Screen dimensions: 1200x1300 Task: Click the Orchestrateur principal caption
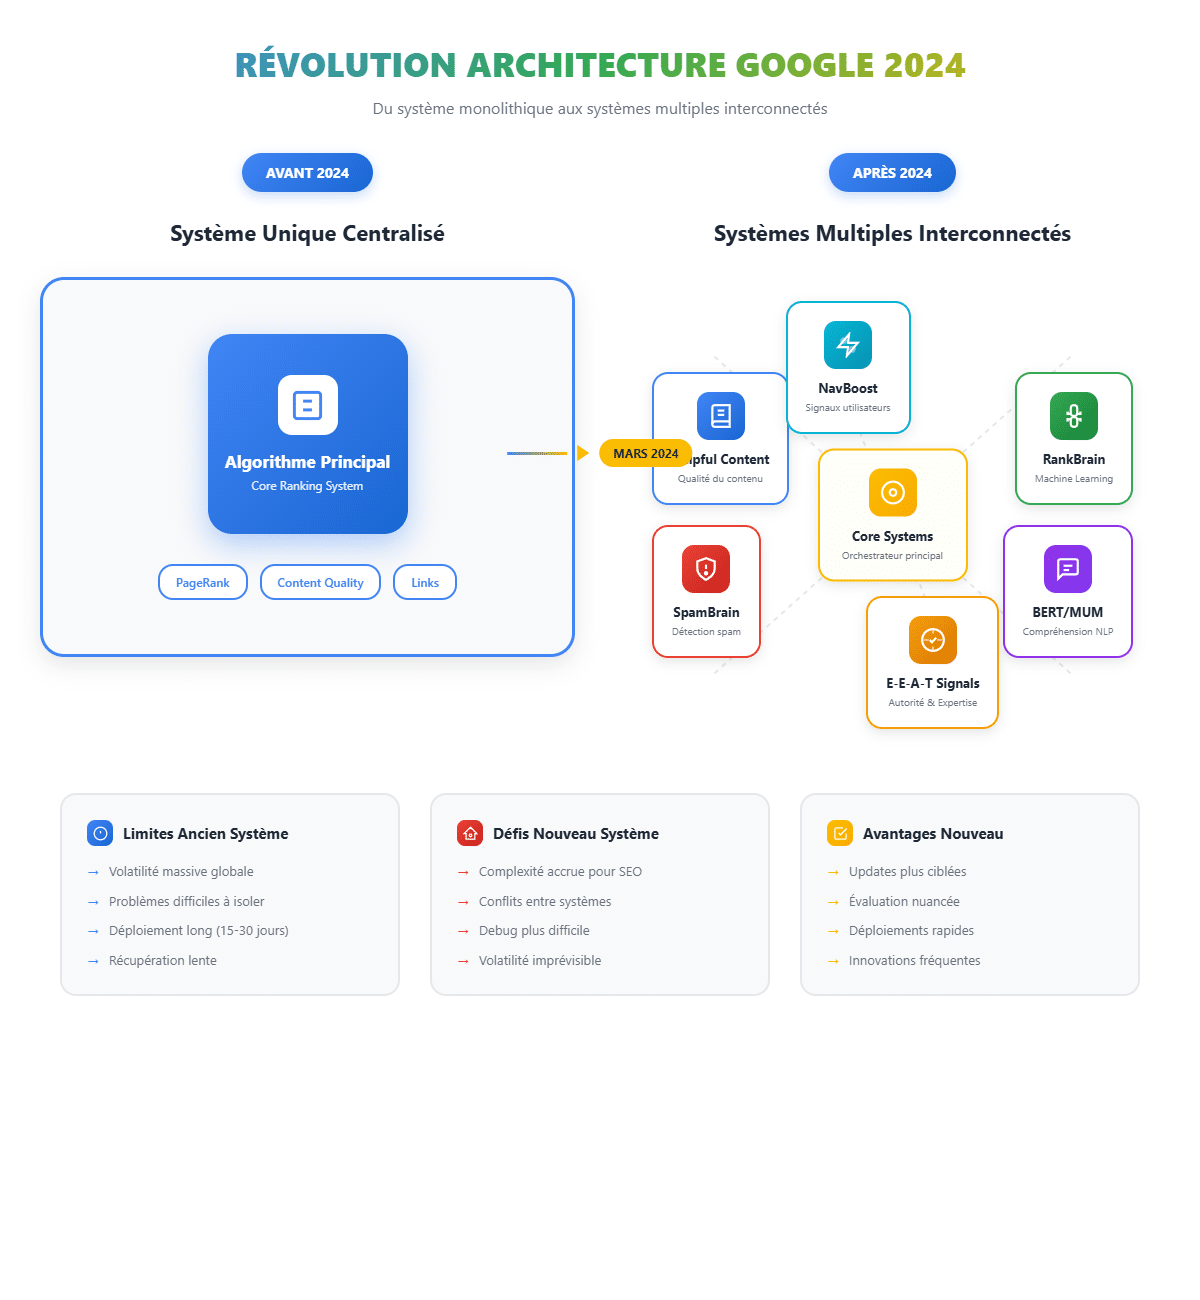click(x=893, y=556)
